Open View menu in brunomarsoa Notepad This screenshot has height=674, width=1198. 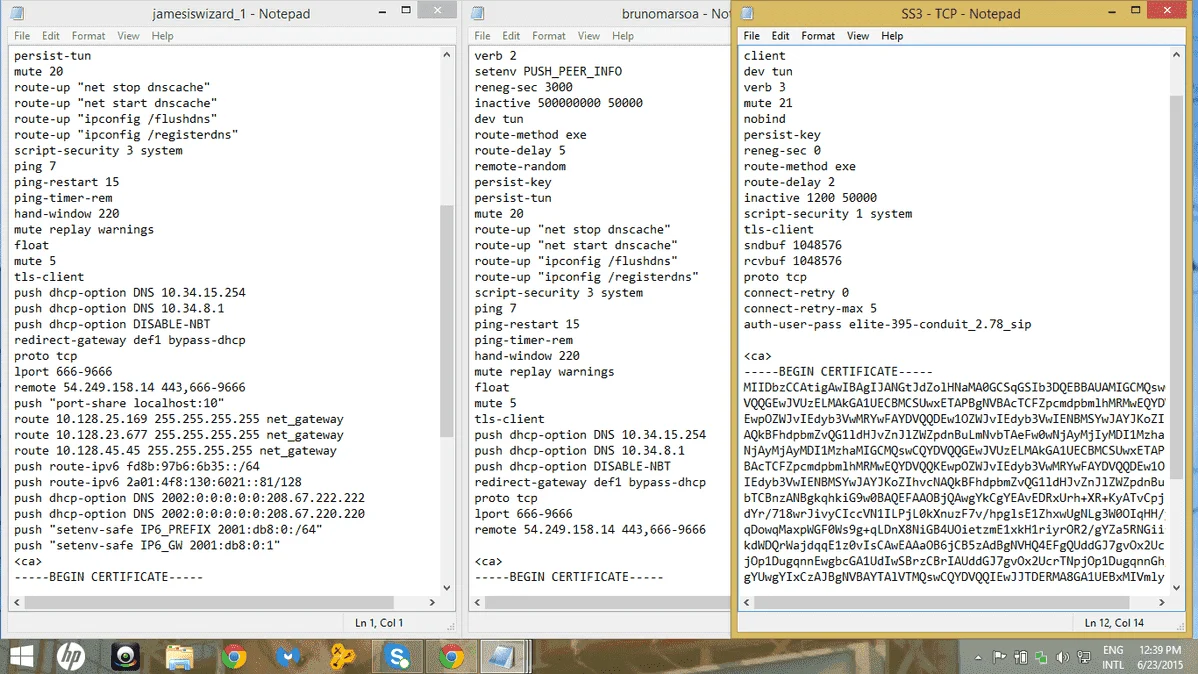click(588, 36)
